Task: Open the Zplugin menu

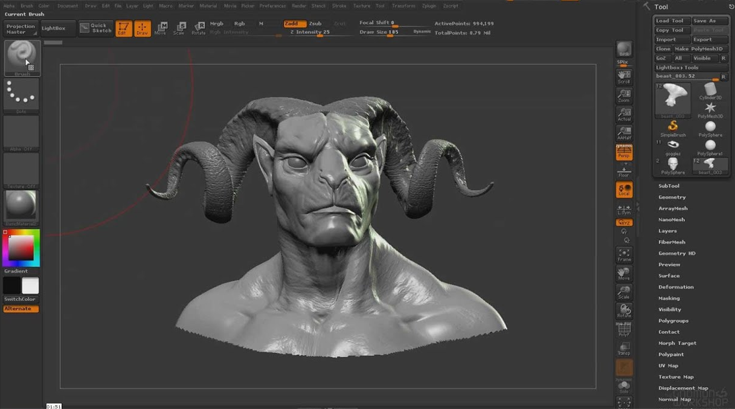Action: 429,6
